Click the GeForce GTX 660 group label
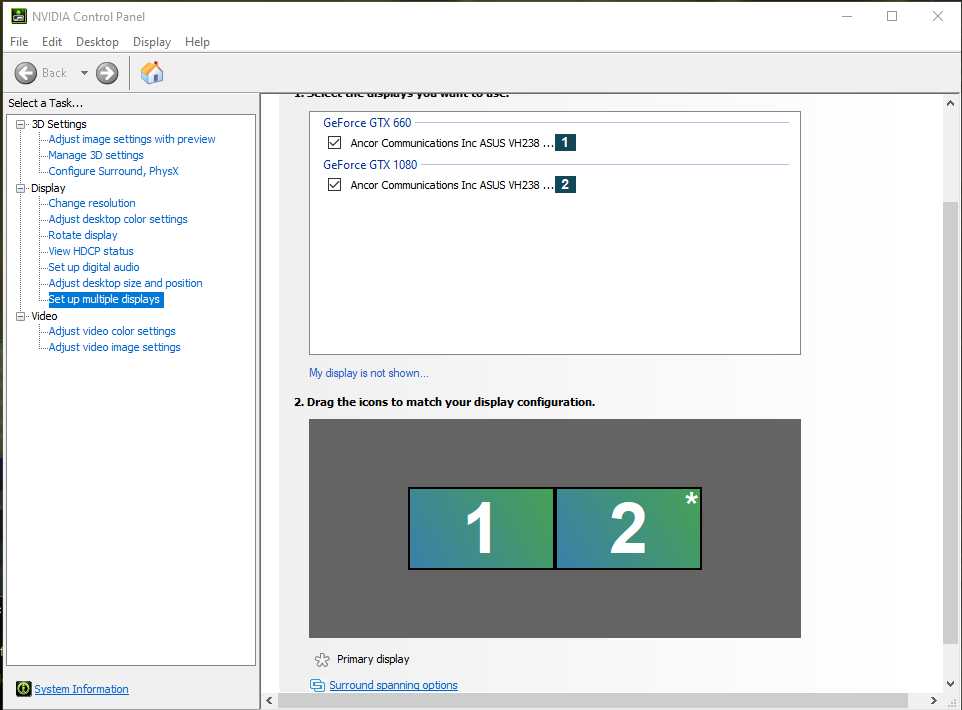 coord(367,123)
